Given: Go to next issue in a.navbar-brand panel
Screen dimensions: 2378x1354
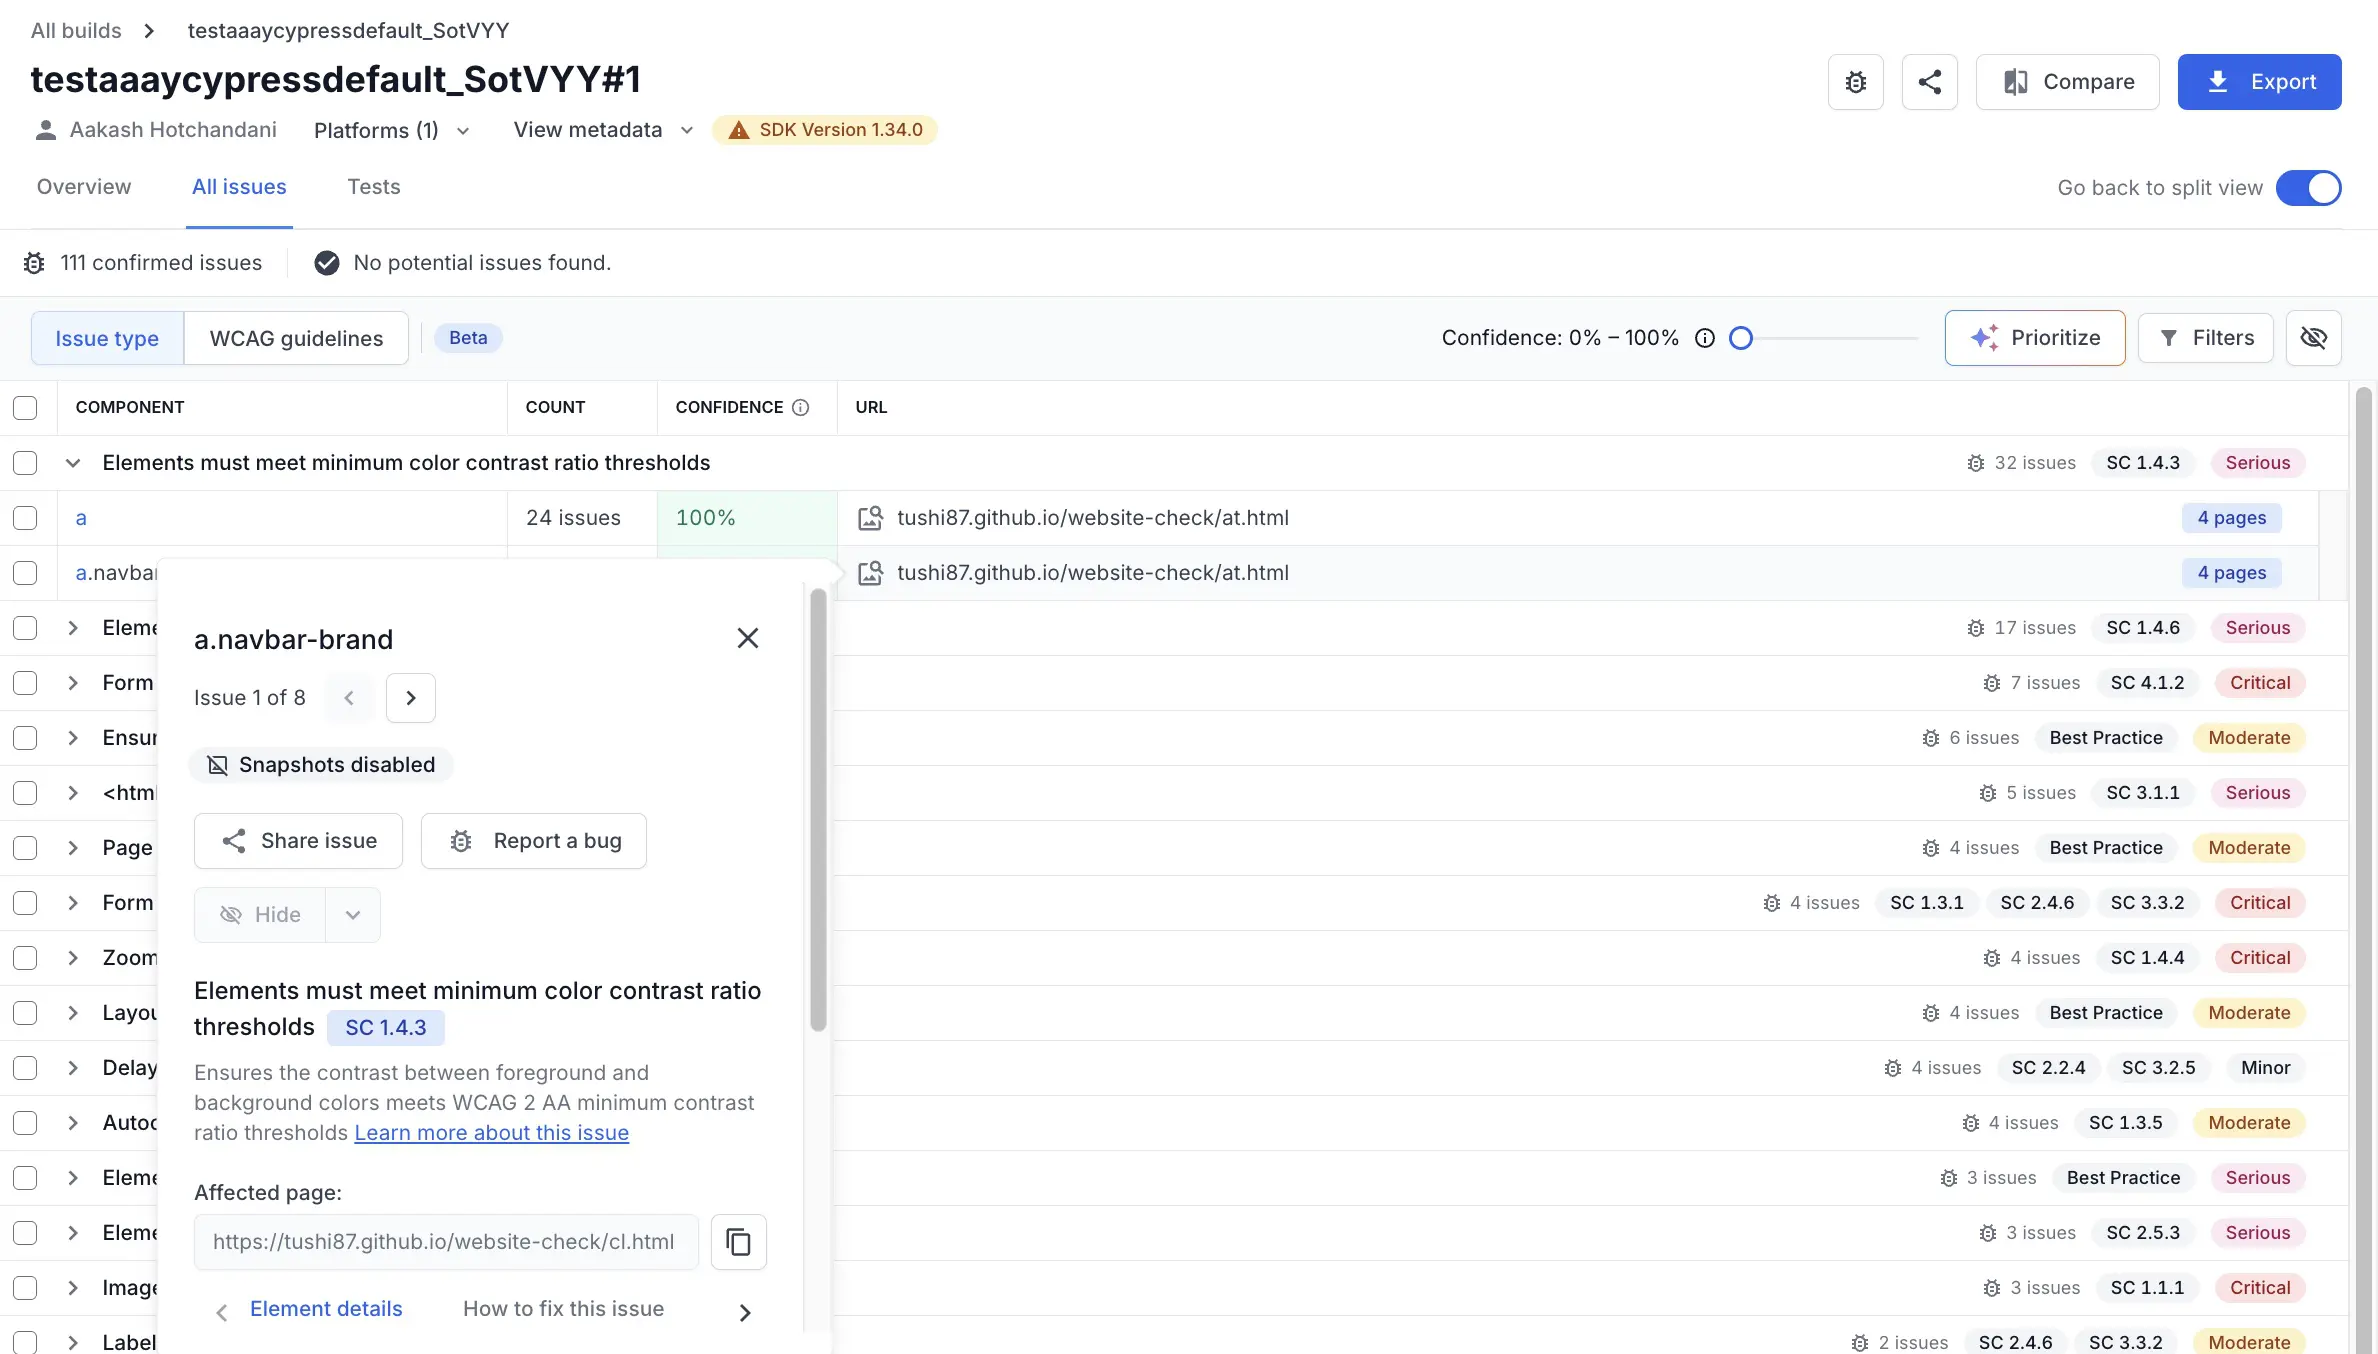Looking at the screenshot, I should (x=411, y=698).
